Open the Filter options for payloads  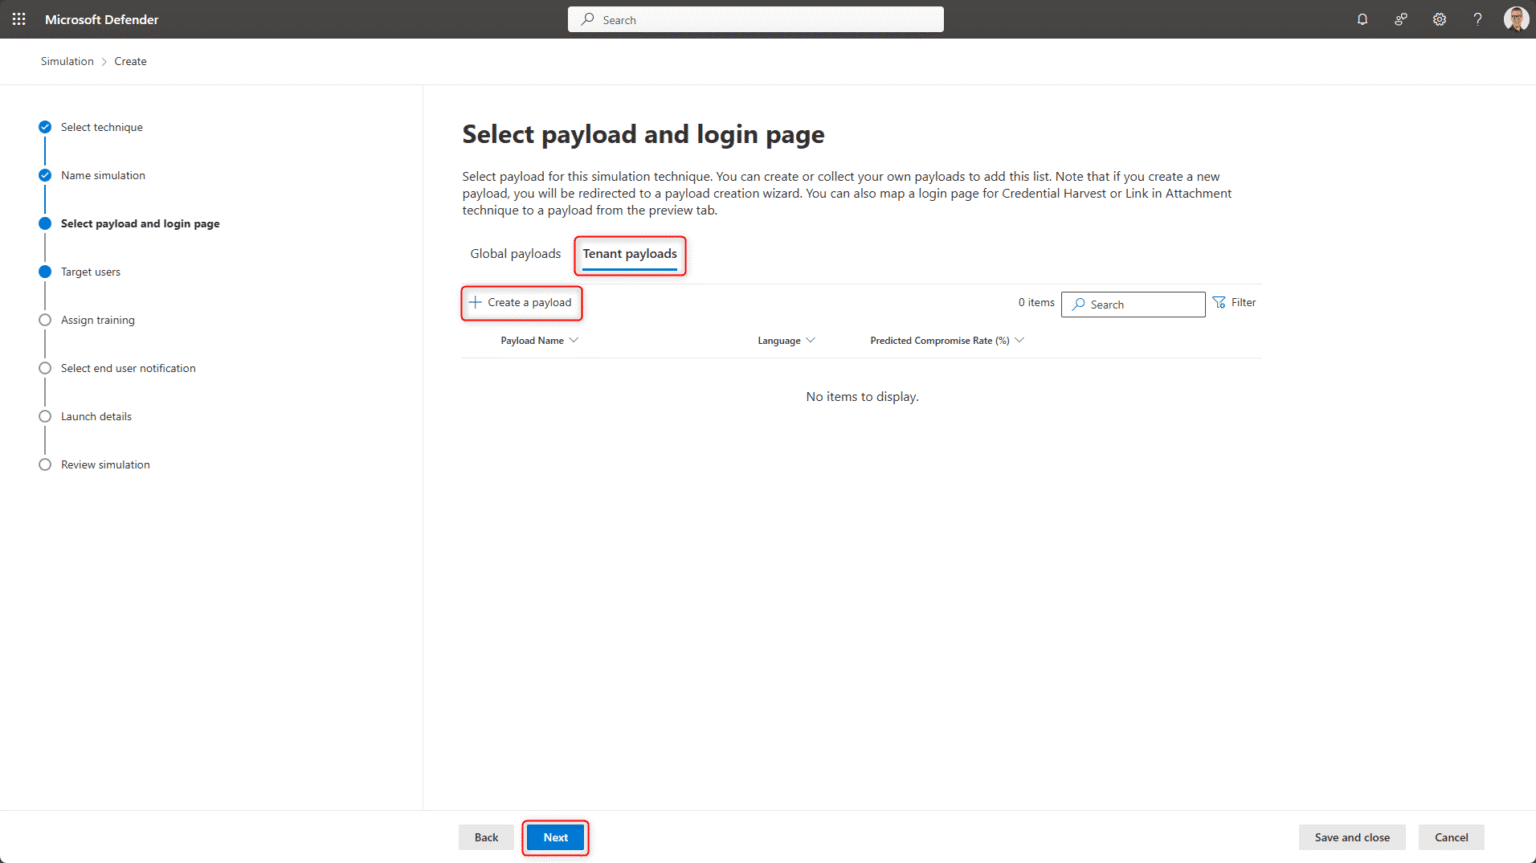point(1234,302)
